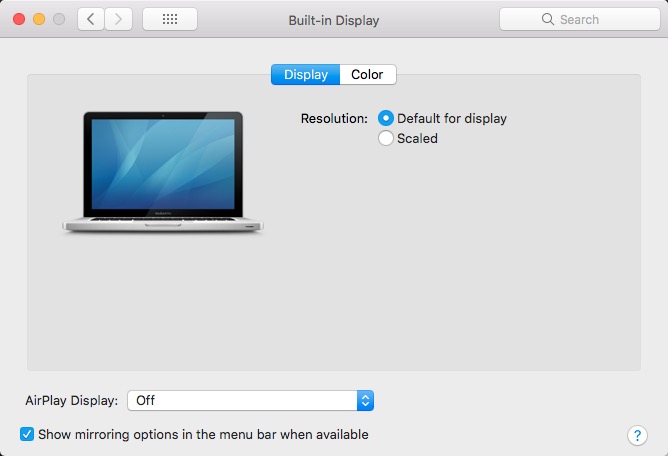The image size is (668, 456).
Task: Switch to the Display tab
Action: tap(305, 75)
